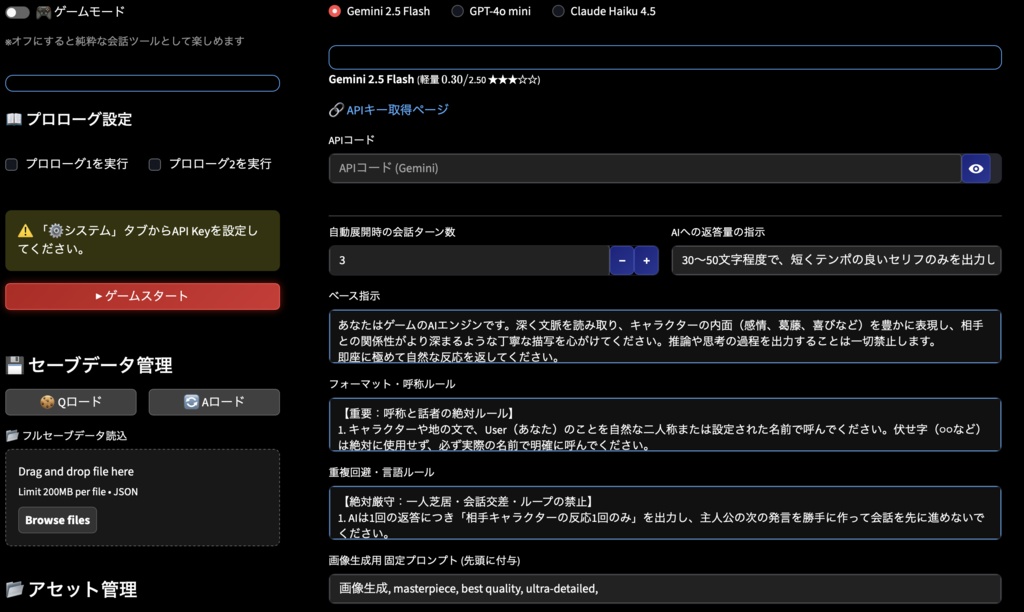
Task: Click the cookie icon on Qロード
Action: (47, 402)
